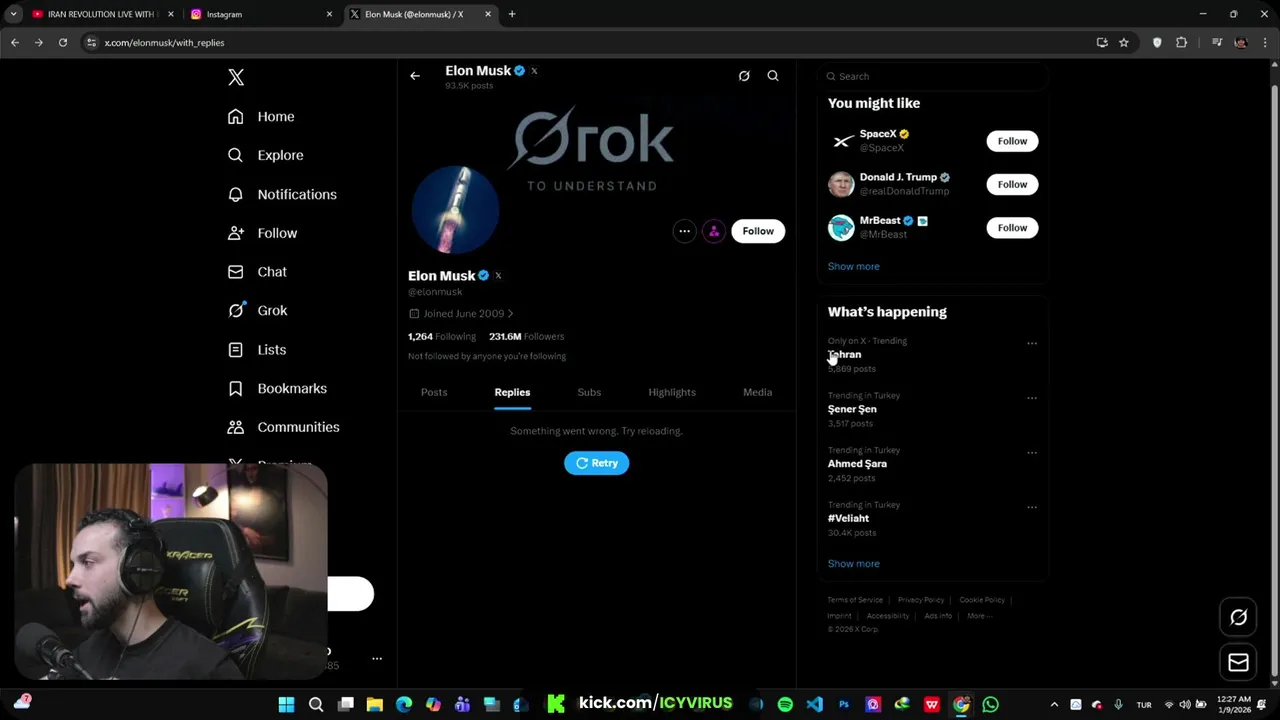The width and height of the screenshot is (1280, 720).
Task: Open the sidebar Follow menu item
Action: [262, 233]
